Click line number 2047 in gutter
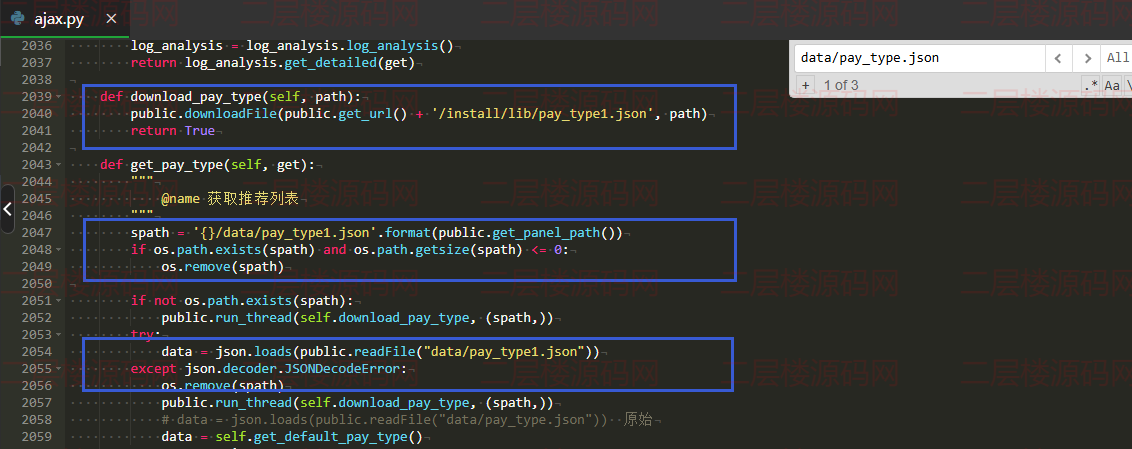This screenshot has width=1132, height=449. (x=37, y=232)
